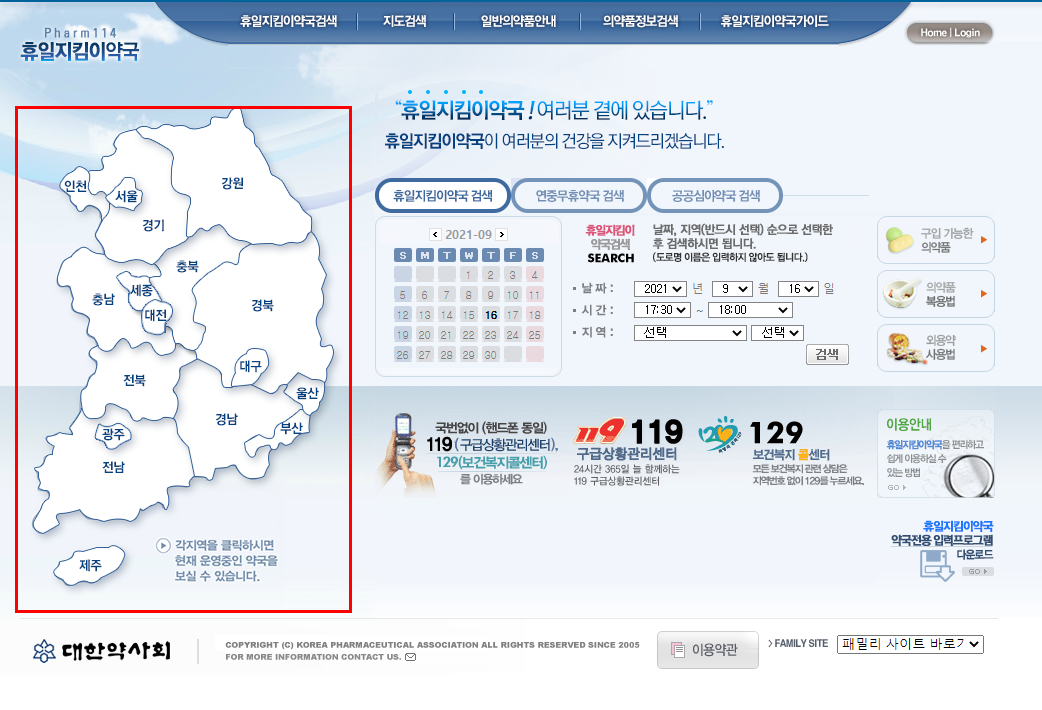Select 강원 region on the map

point(233,183)
